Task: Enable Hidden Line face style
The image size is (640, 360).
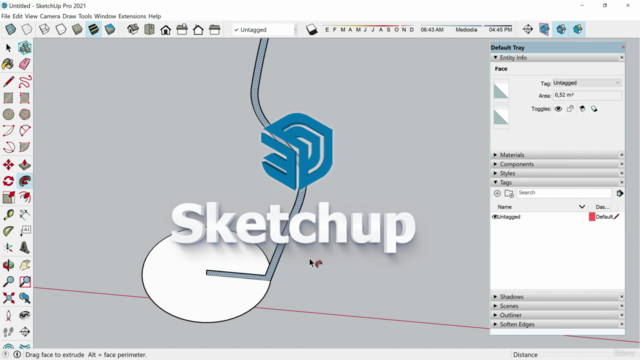Action: (61, 29)
